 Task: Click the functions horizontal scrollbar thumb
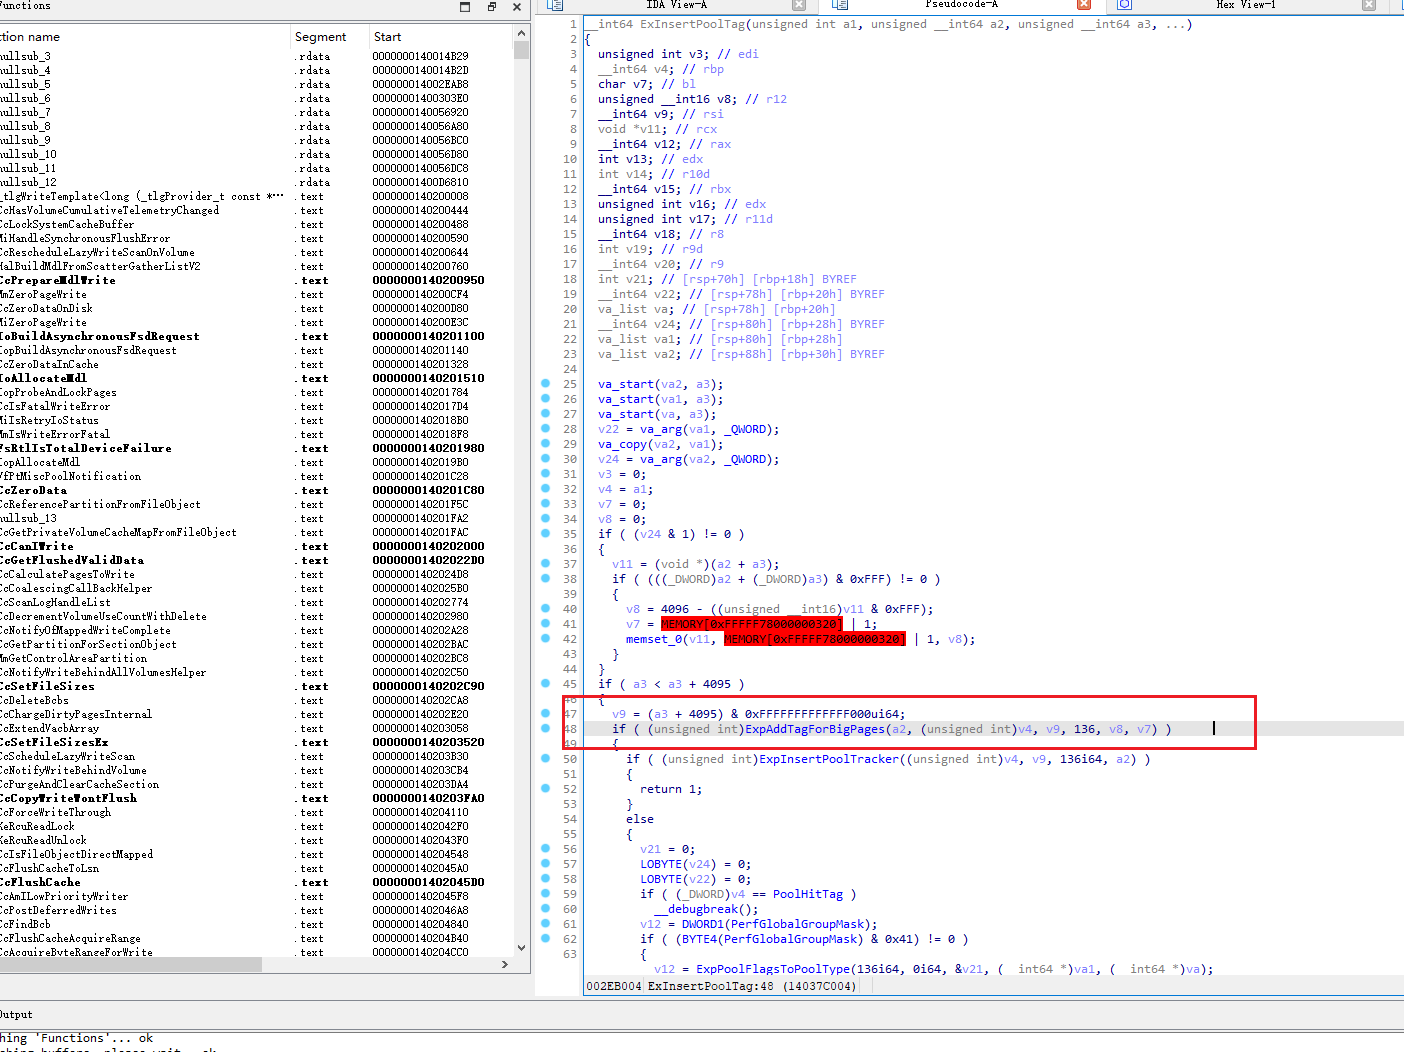click(x=131, y=965)
